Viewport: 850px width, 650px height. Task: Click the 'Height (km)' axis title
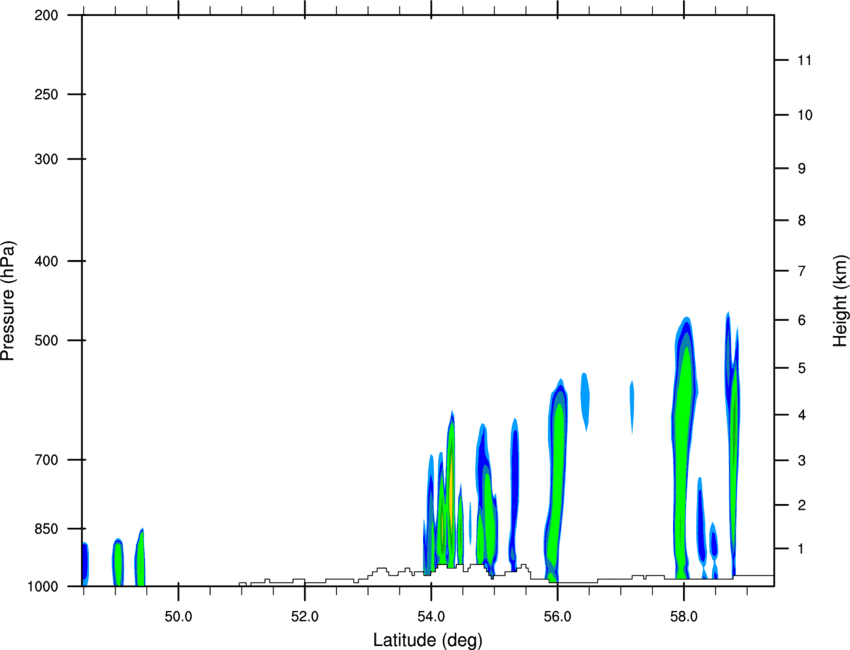tap(840, 300)
